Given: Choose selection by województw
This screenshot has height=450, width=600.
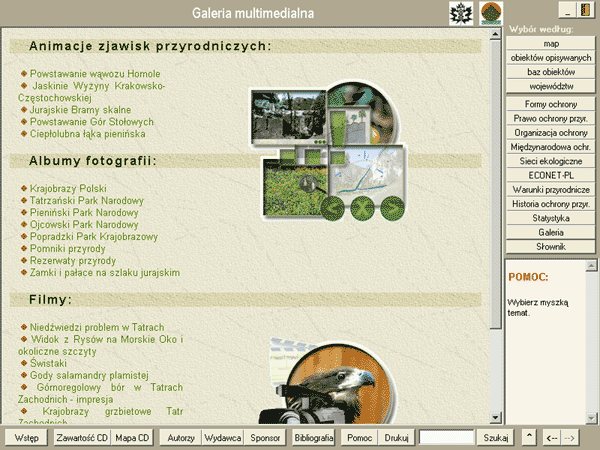Looking at the screenshot, I should click(x=551, y=87).
